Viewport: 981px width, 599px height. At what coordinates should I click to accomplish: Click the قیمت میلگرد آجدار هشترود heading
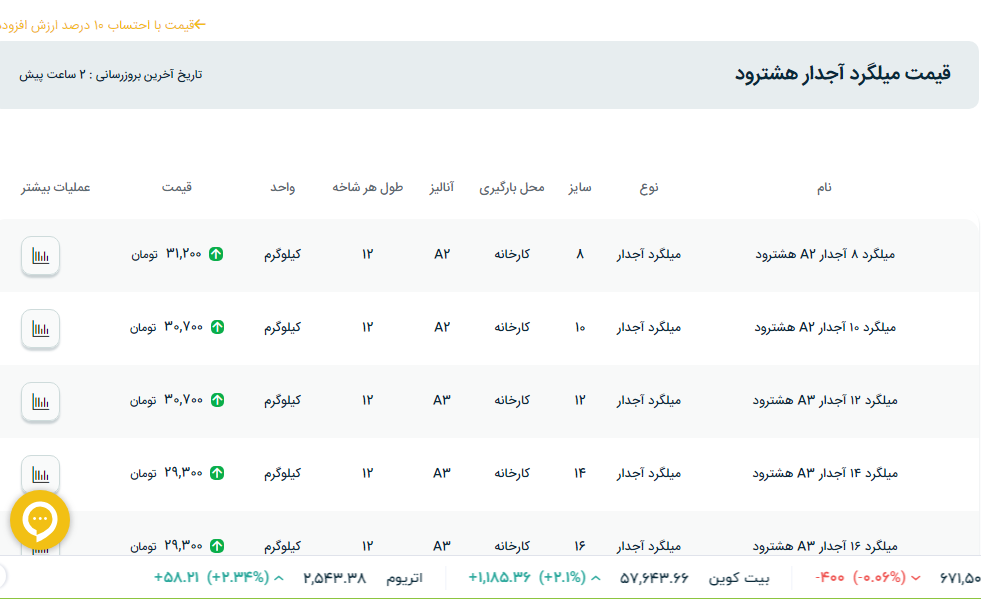pos(842,74)
